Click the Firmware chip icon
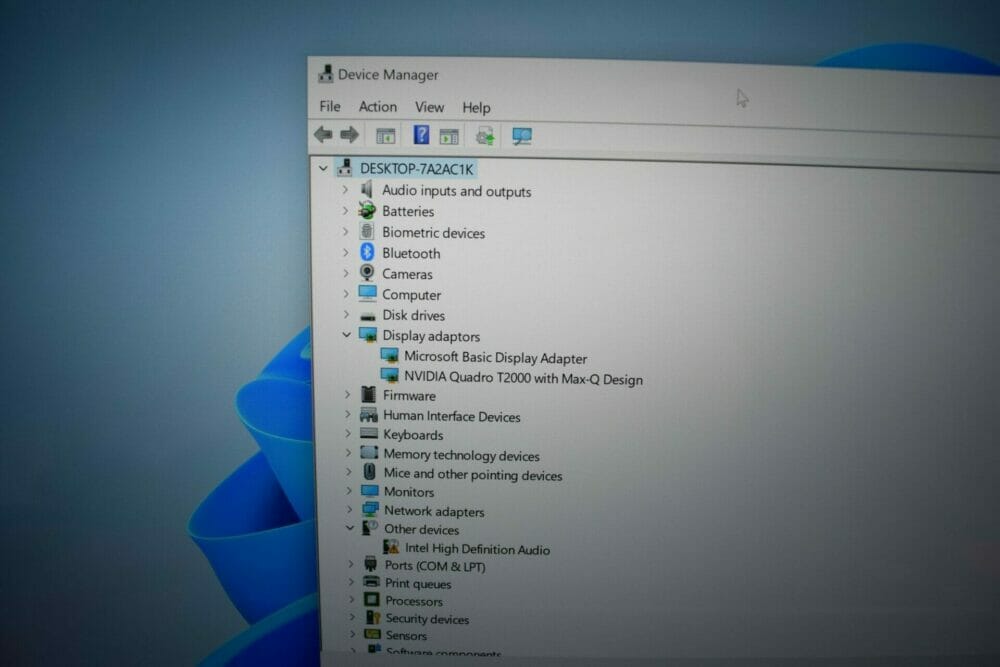Screen dimensions: 1000x667 click(368, 395)
